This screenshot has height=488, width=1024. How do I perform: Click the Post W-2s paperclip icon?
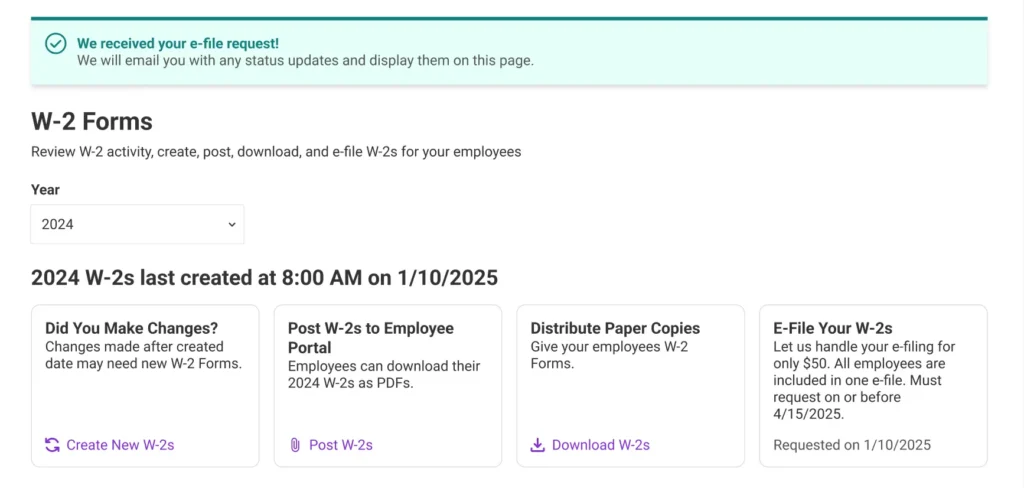pyautogui.click(x=295, y=445)
